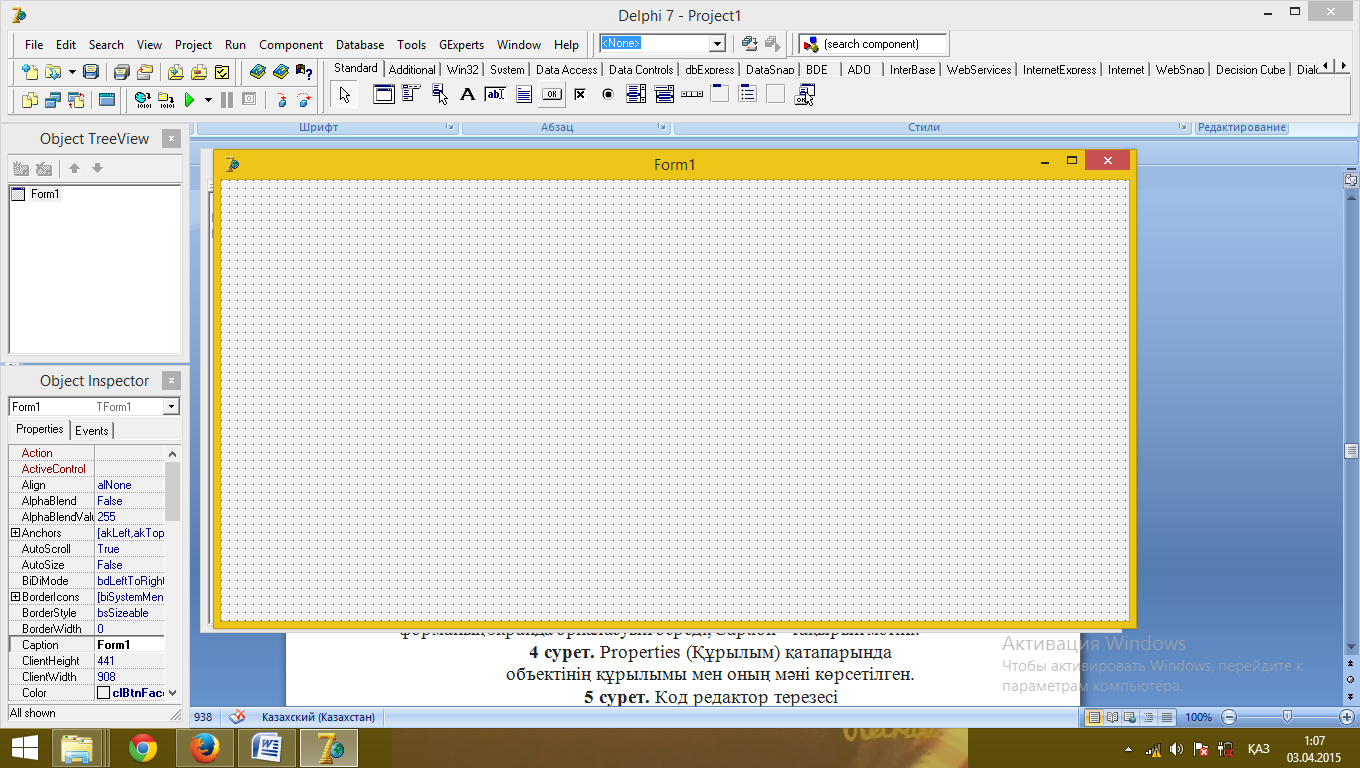The image size is (1360, 768).
Task: Open the File menu
Action: coord(34,45)
